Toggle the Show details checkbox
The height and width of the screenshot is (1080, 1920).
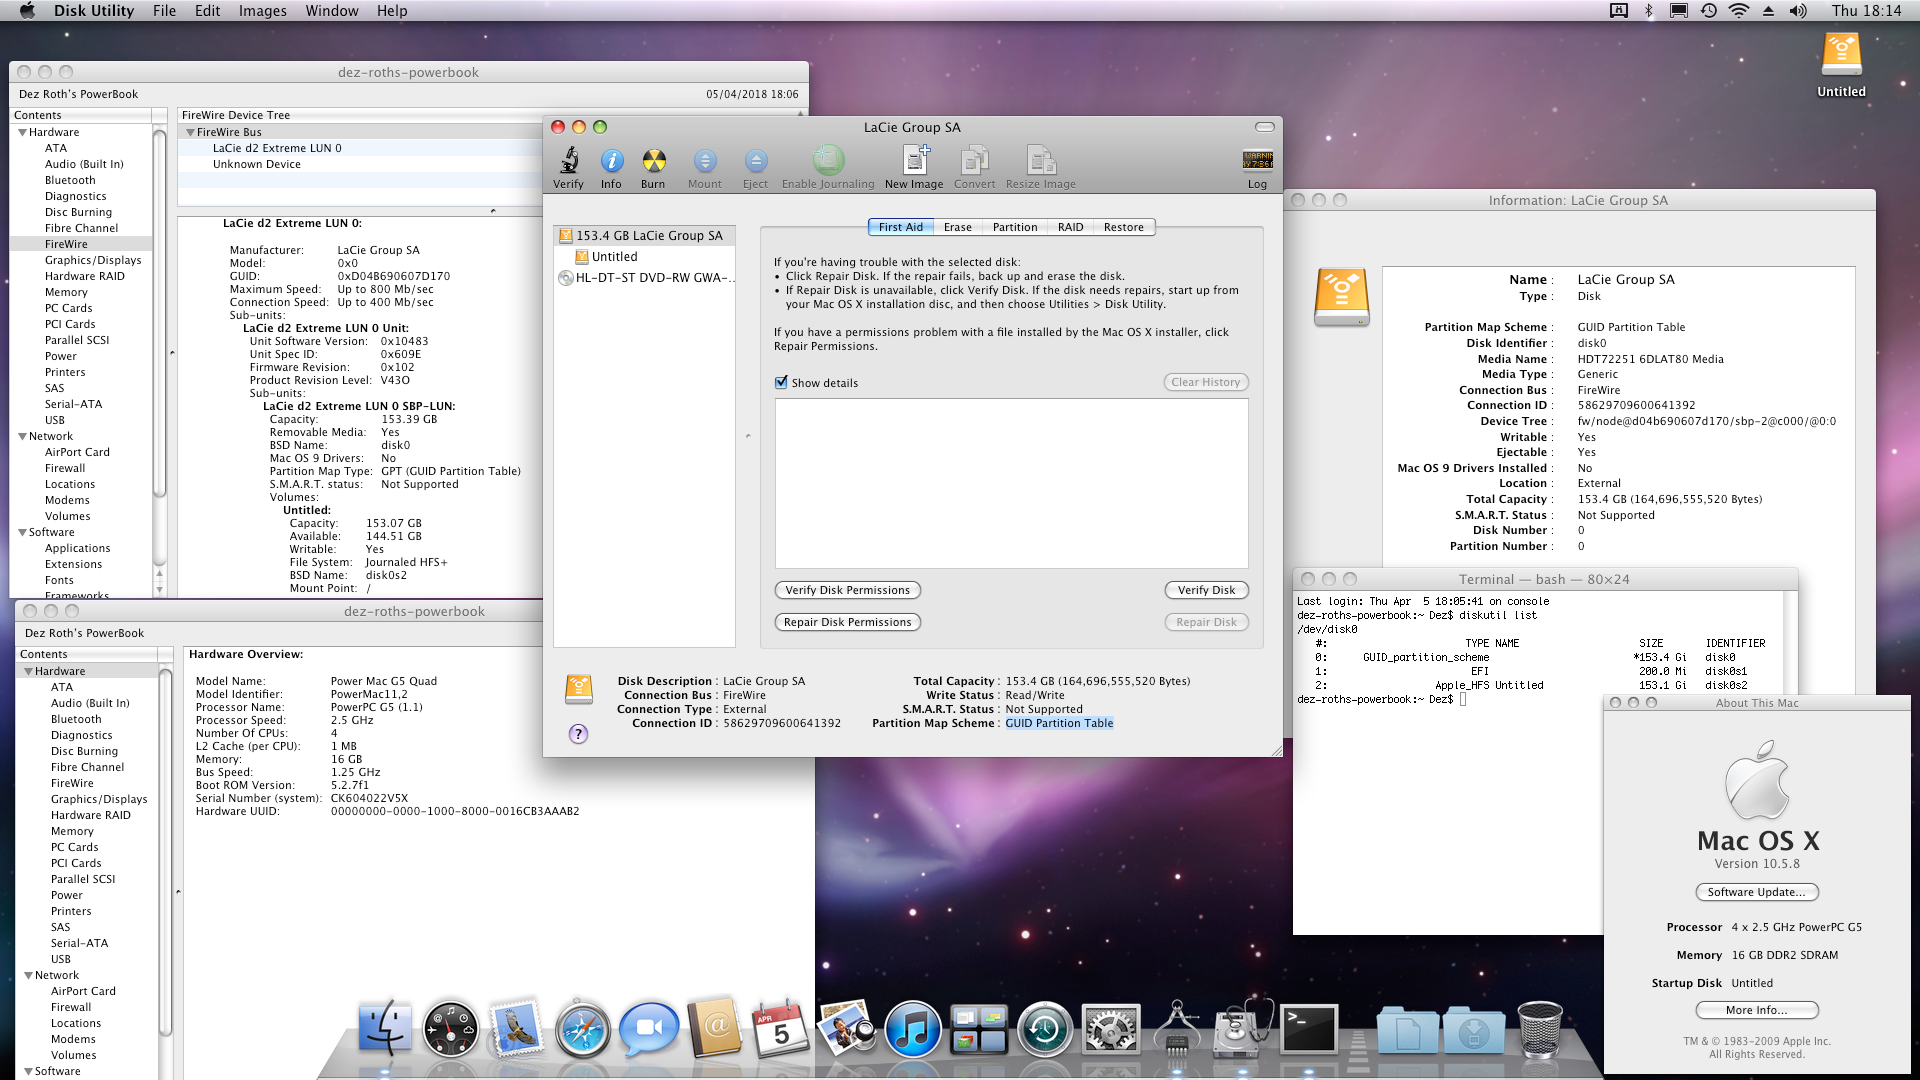pyautogui.click(x=779, y=382)
